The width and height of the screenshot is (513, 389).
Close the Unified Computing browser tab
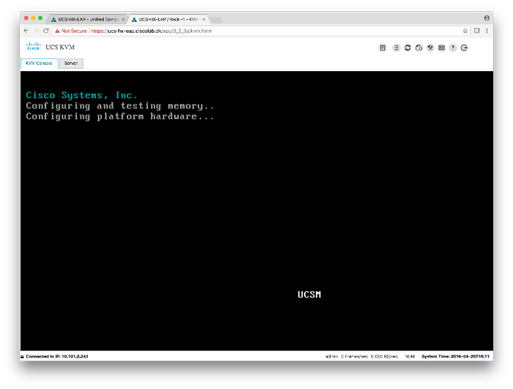pyautogui.click(x=123, y=20)
